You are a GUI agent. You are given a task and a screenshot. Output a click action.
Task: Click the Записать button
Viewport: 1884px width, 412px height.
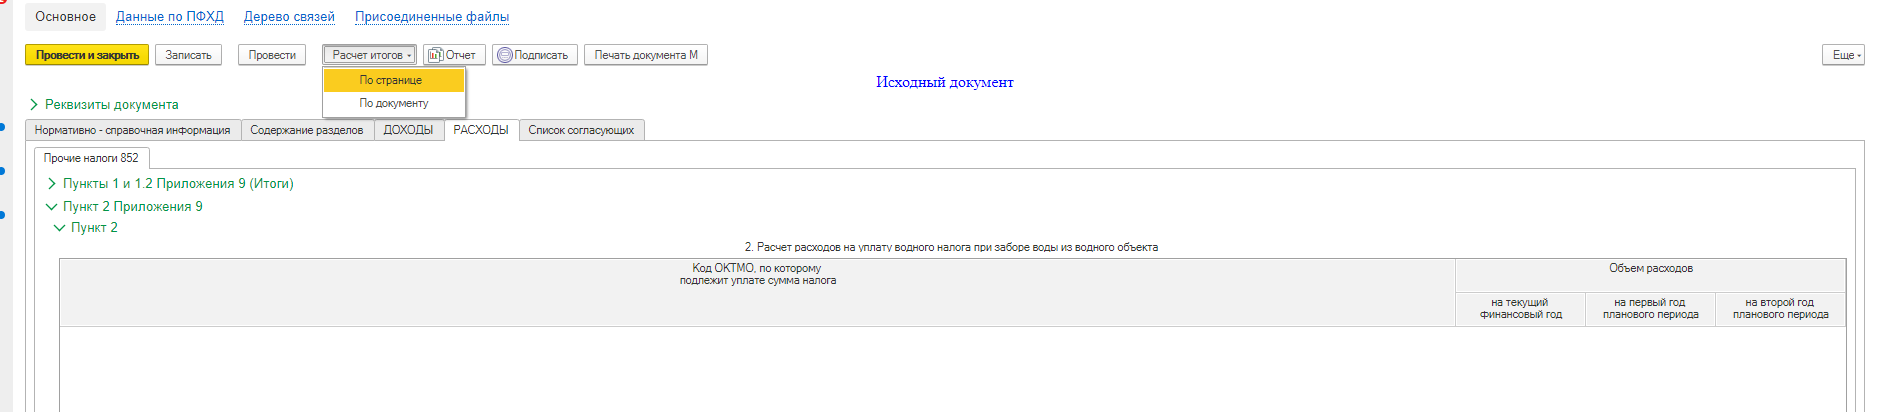click(188, 55)
